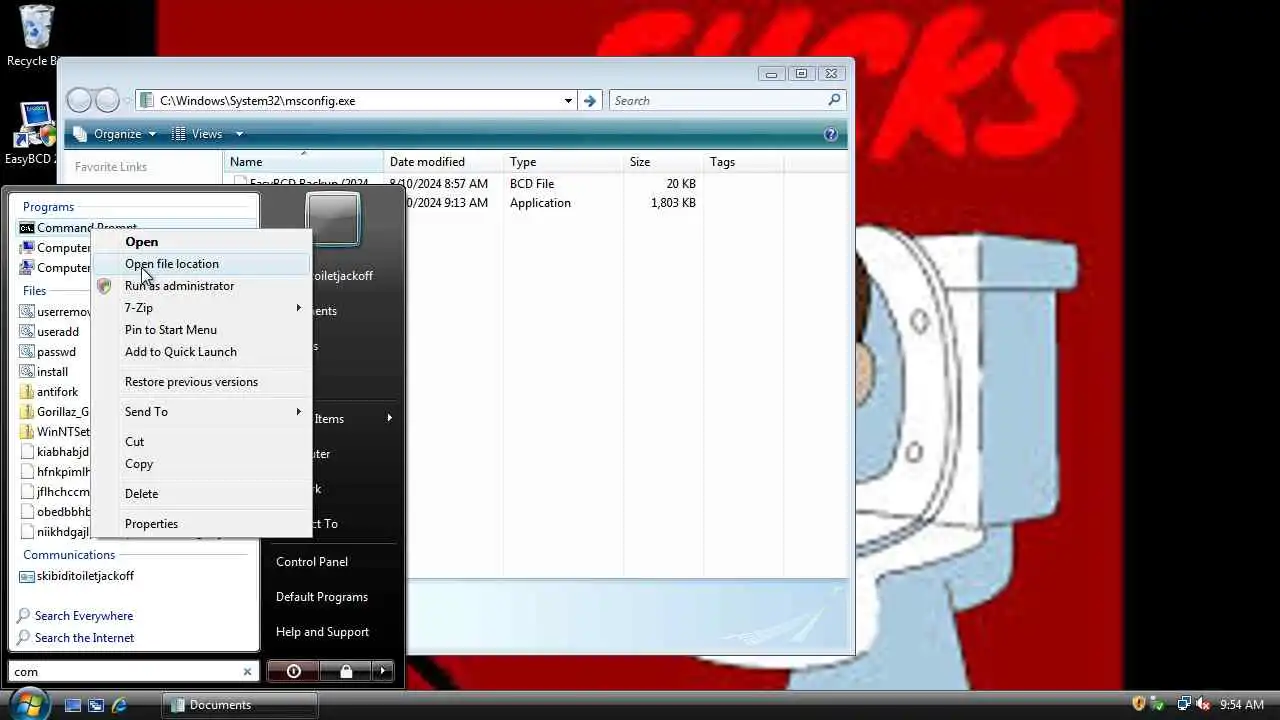Click the Views toolbar button
Image resolution: width=1280 pixels, height=720 pixels.
pos(198,134)
